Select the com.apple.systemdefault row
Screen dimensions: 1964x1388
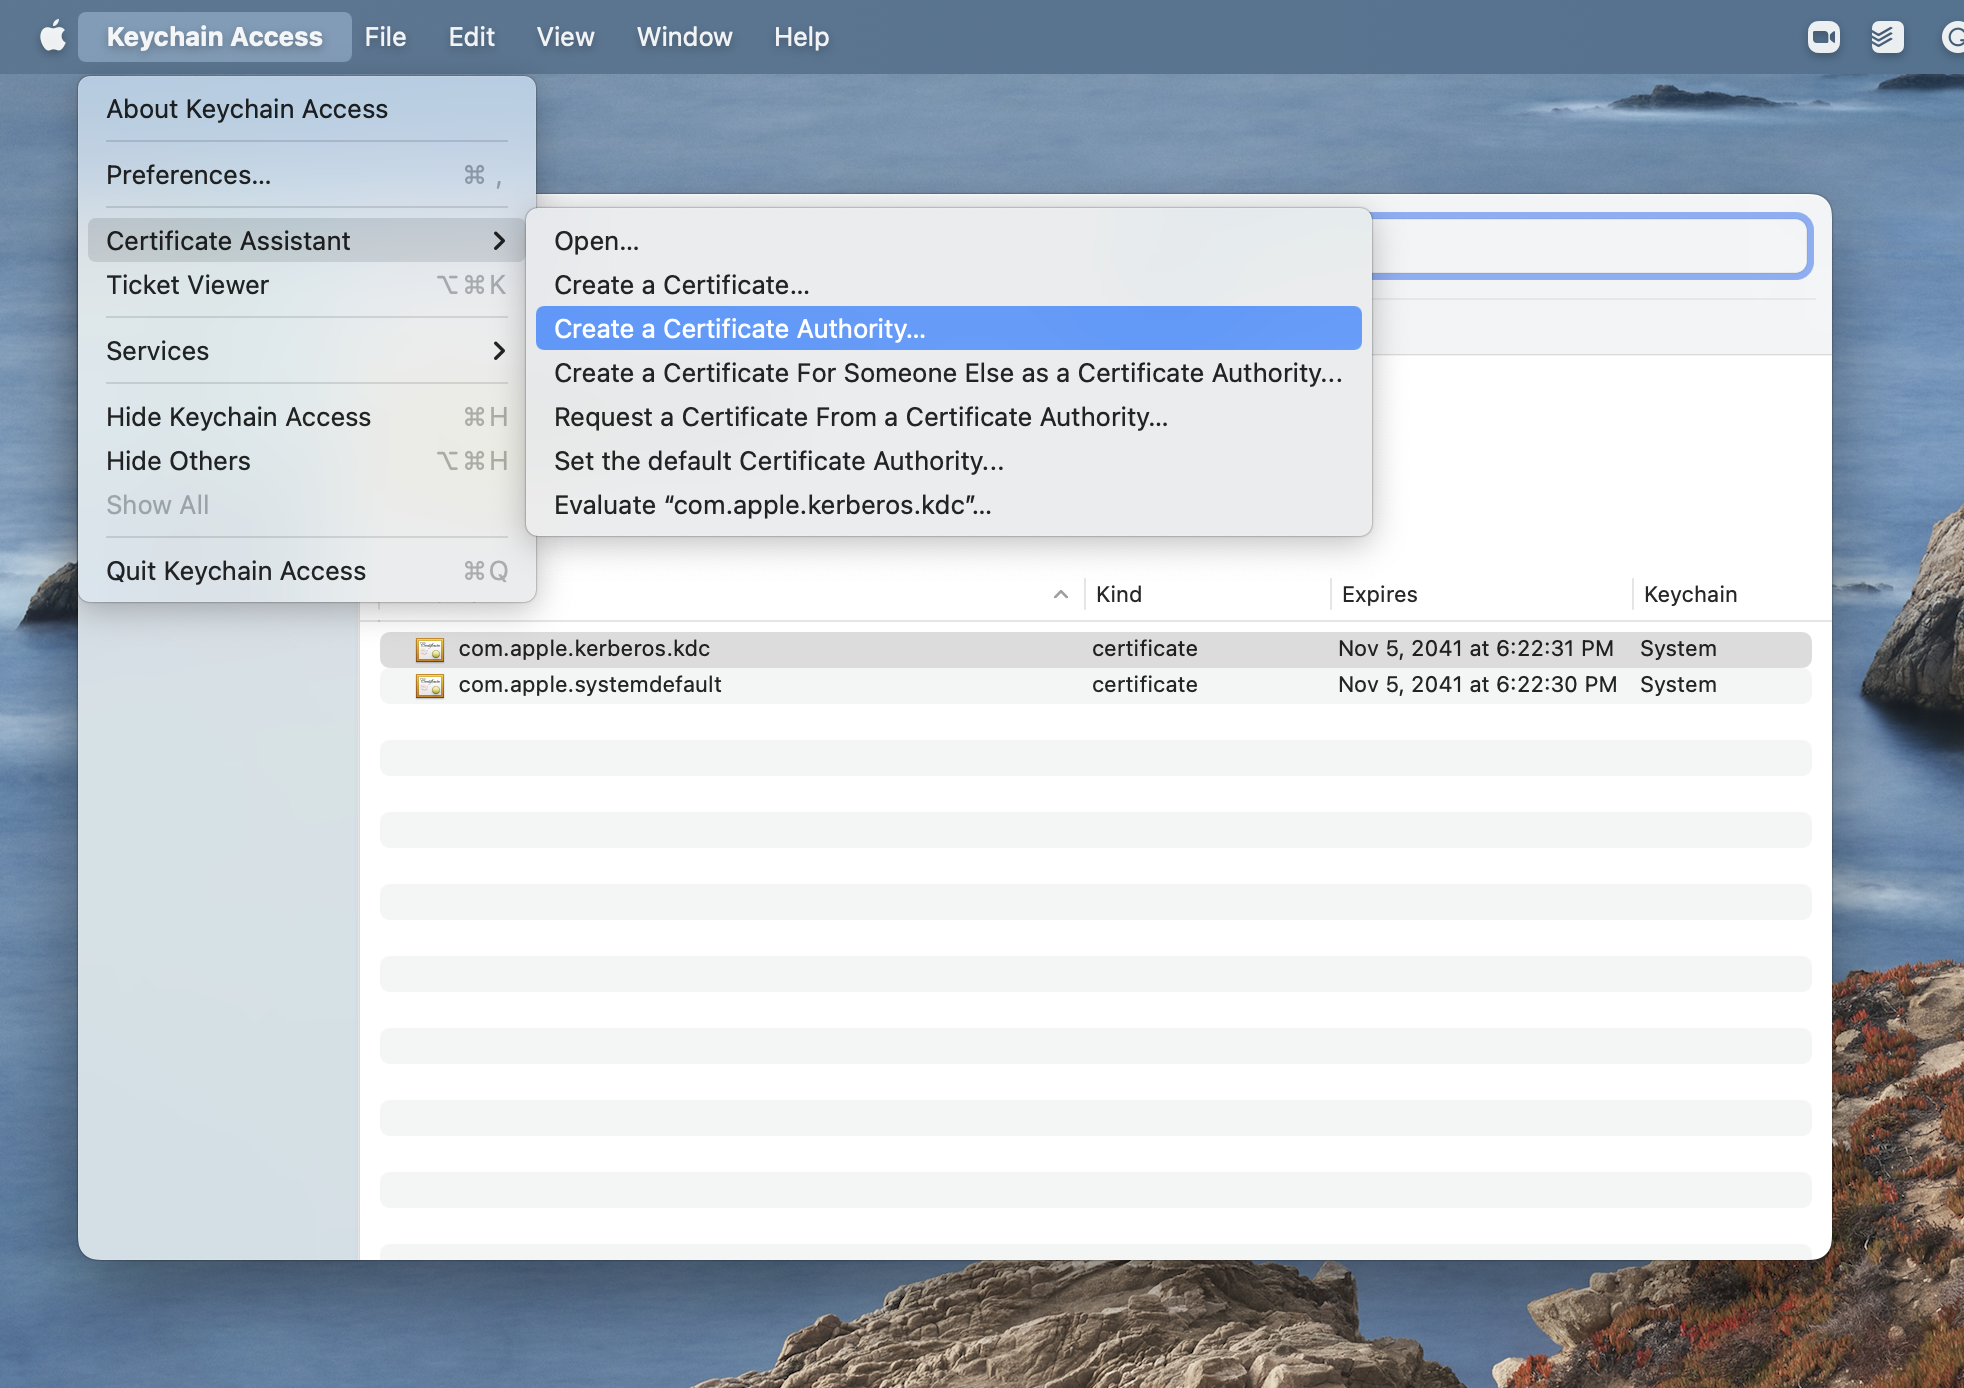(1096, 685)
